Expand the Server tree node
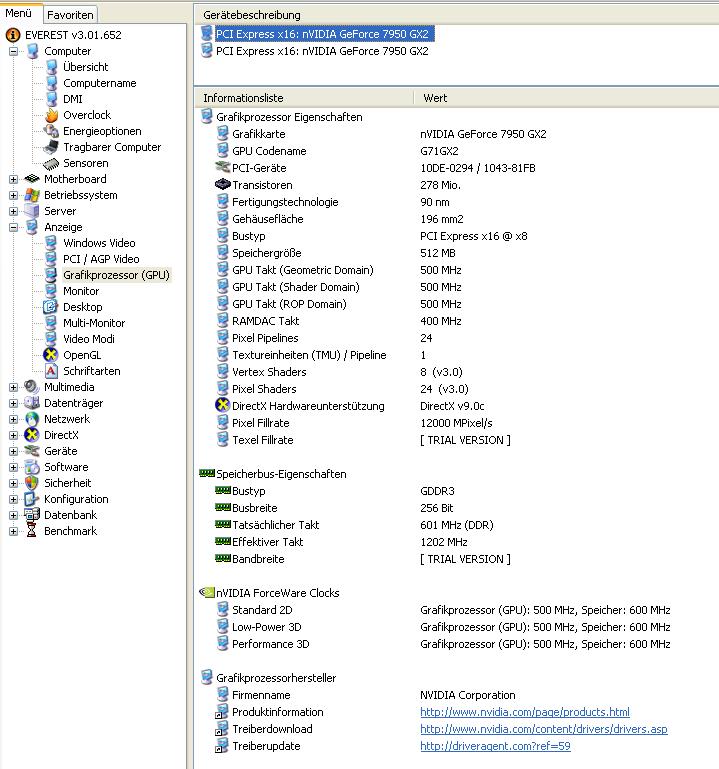This screenshot has height=769, width=719. pyautogui.click(x=13, y=211)
